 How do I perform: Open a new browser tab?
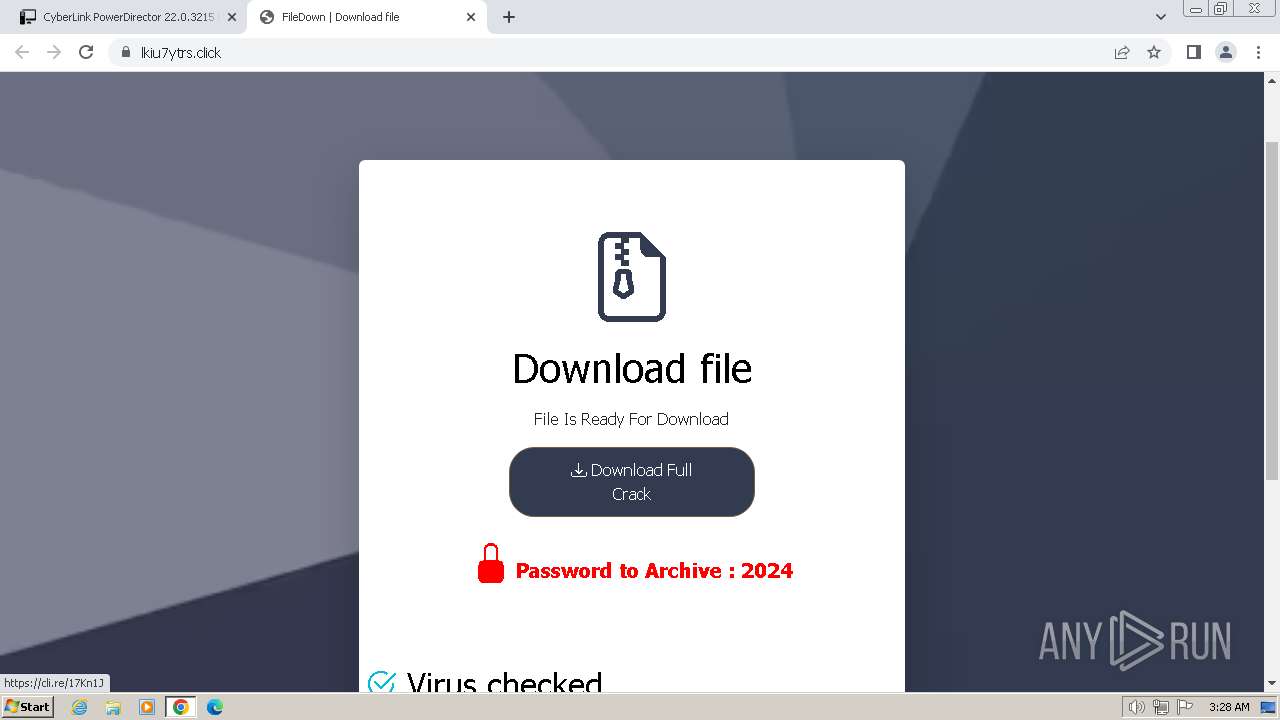(x=509, y=17)
